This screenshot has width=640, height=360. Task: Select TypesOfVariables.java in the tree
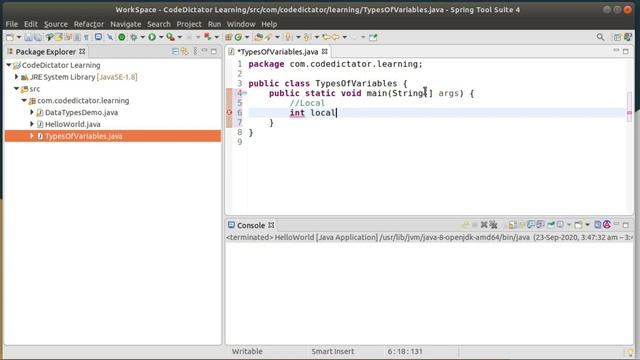pos(83,136)
